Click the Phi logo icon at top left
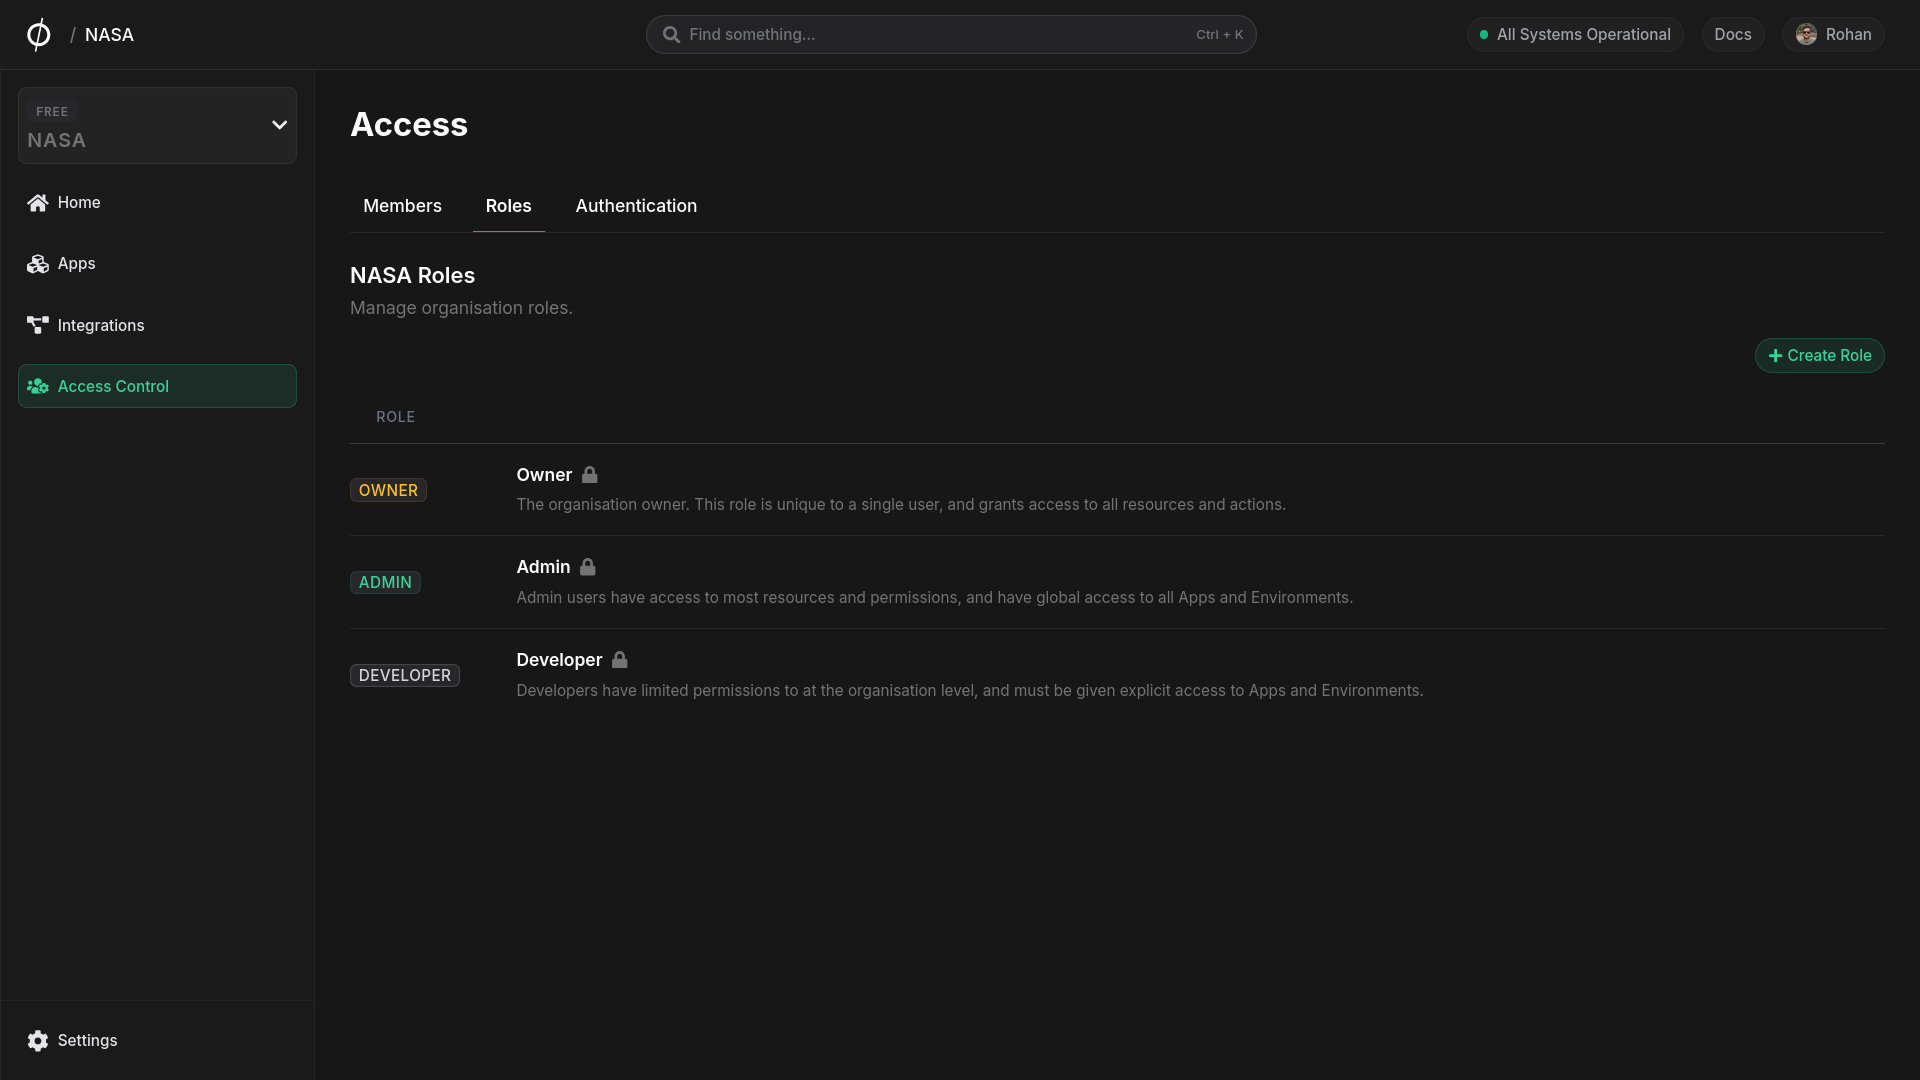 (x=38, y=35)
